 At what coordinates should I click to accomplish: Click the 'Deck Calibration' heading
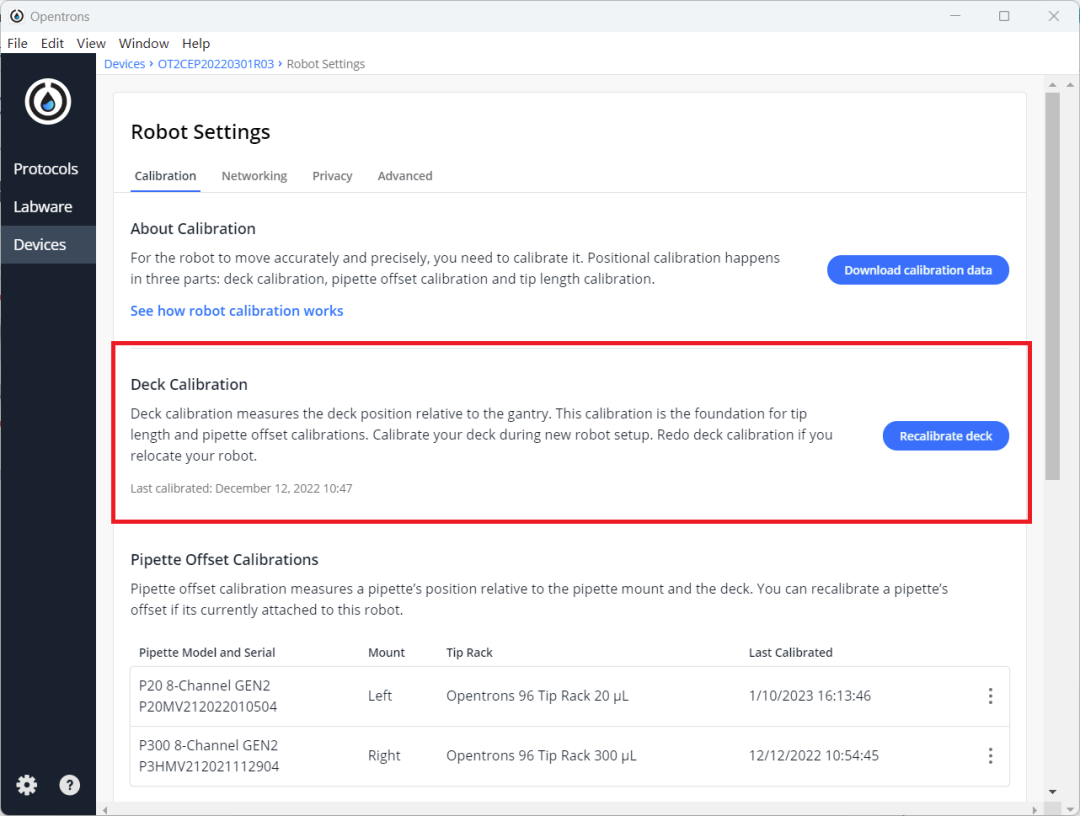[189, 384]
